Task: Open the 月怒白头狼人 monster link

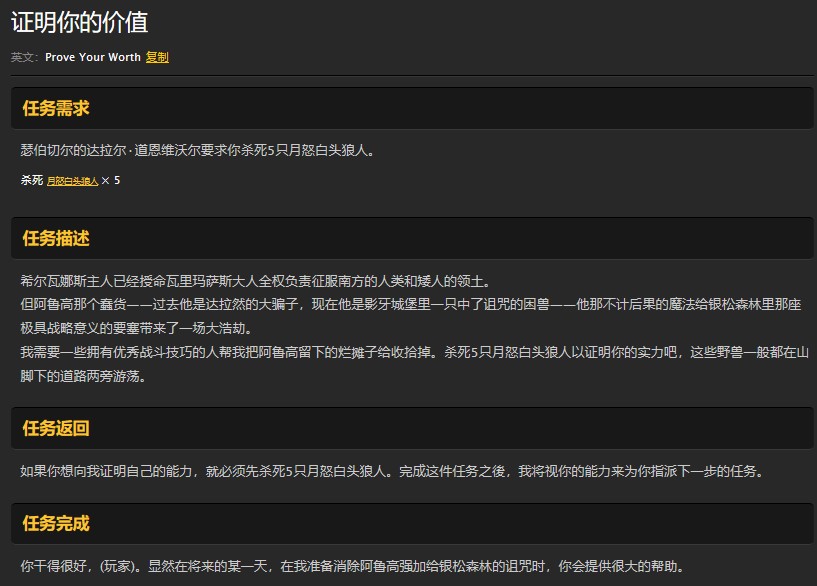Action: (71, 182)
